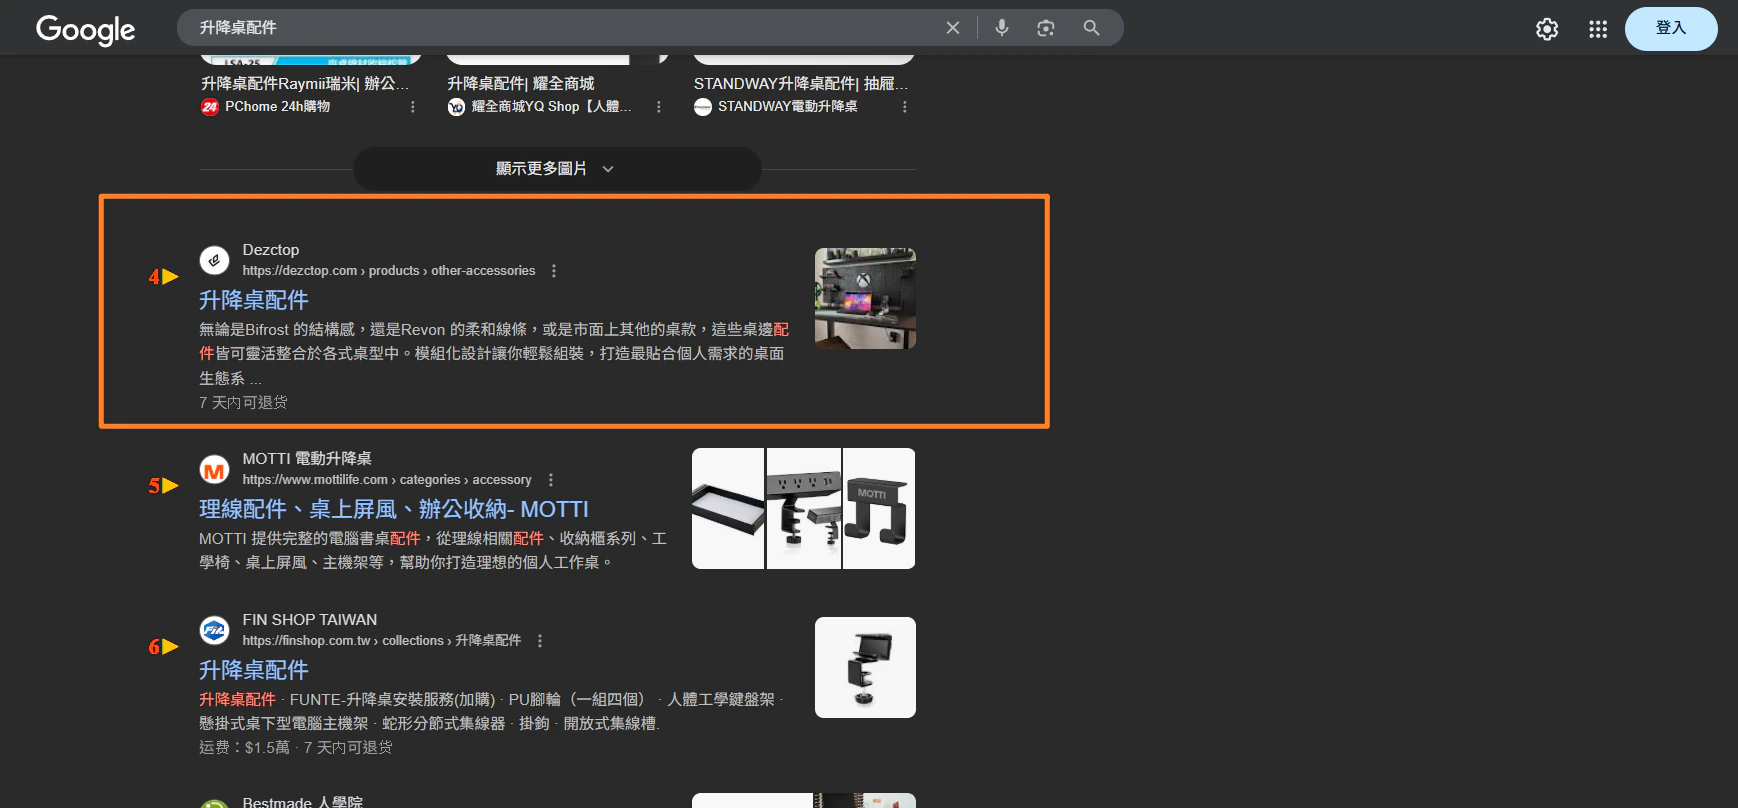Open the 升降桌配件Raymii瑞米 image result
This screenshot has width=1738, height=808.
[305, 83]
